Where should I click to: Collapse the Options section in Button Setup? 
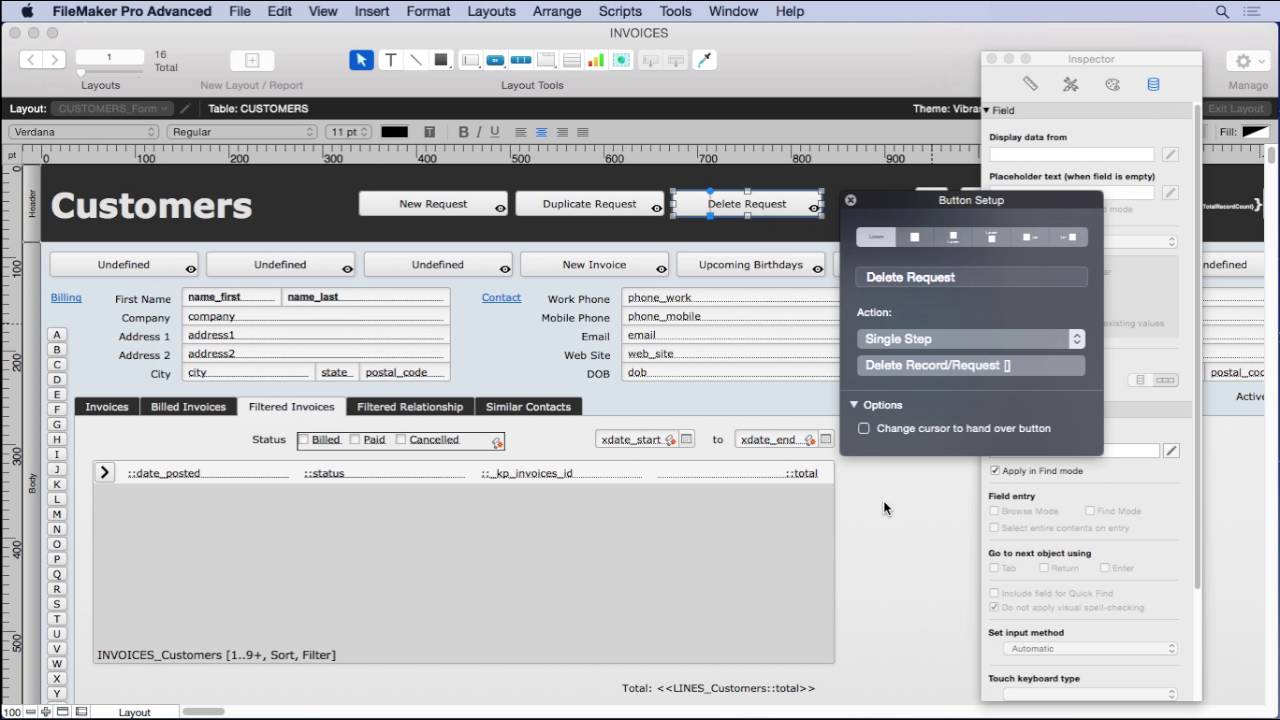pyautogui.click(x=854, y=405)
